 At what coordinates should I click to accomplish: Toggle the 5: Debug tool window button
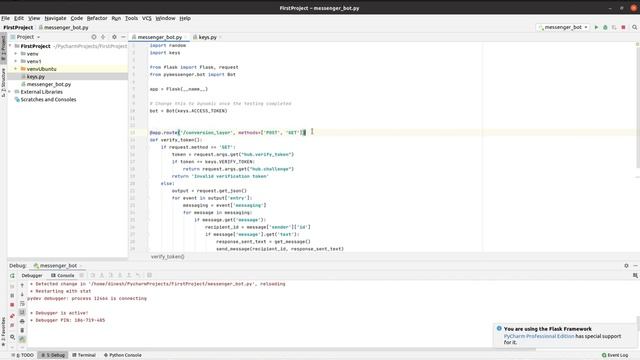click(53, 355)
